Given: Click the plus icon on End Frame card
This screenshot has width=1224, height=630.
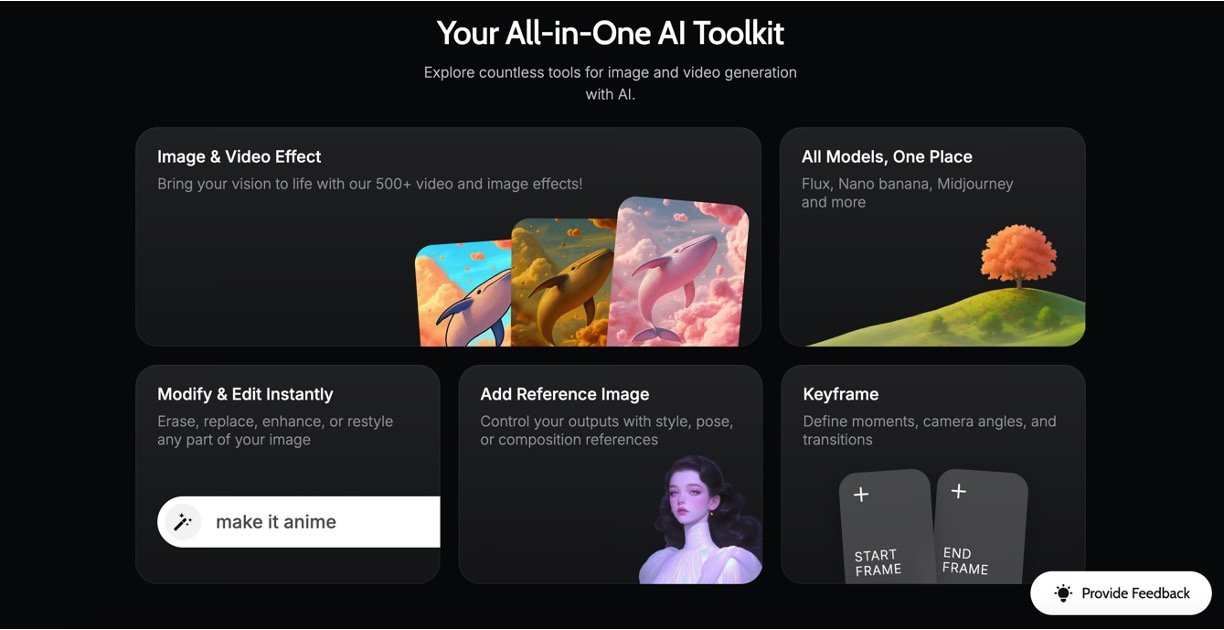Looking at the screenshot, I should 958,491.
